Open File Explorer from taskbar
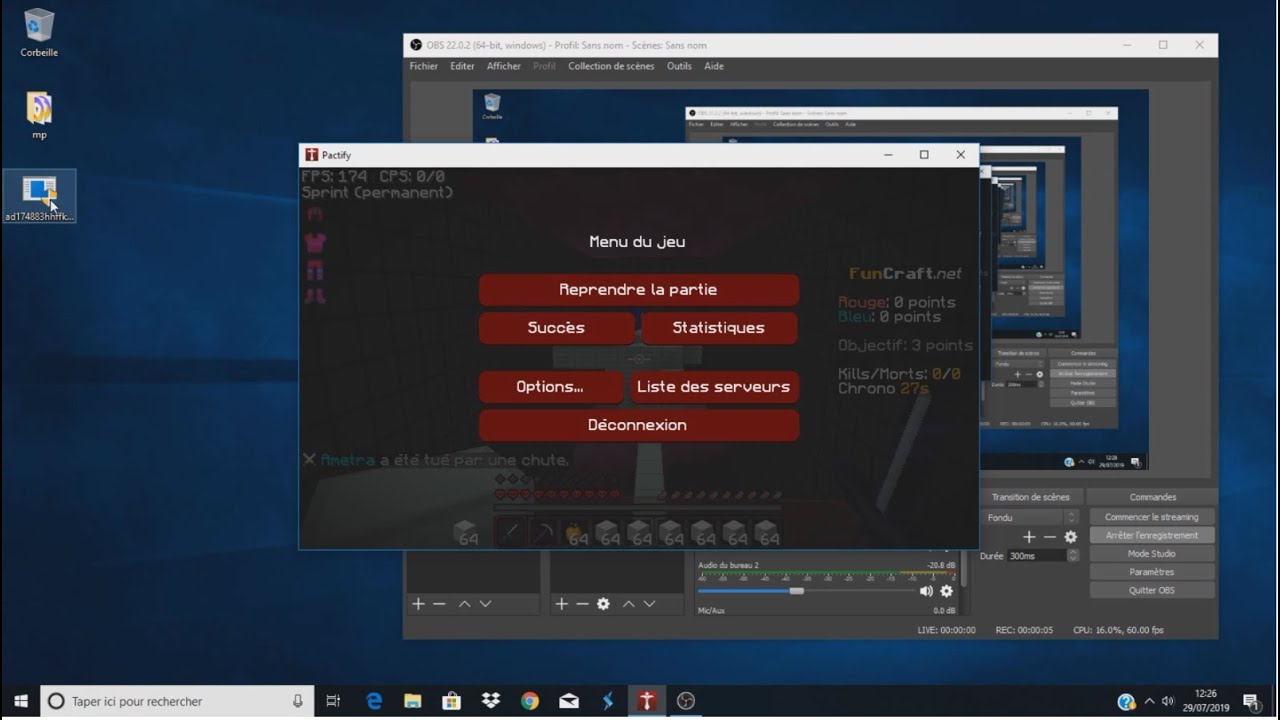The height and width of the screenshot is (720, 1280). pyautogui.click(x=413, y=701)
